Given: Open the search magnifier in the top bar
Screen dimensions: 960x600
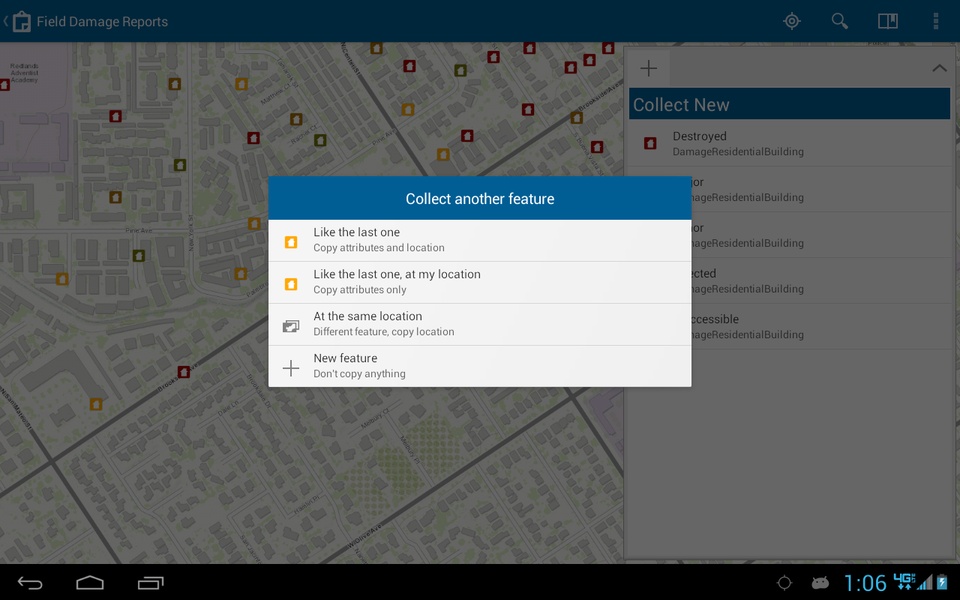Looking at the screenshot, I should pyautogui.click(x=839, y=21).
